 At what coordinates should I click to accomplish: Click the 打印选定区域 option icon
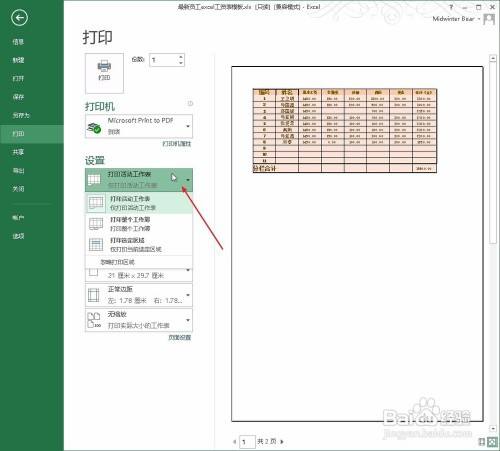96,245
